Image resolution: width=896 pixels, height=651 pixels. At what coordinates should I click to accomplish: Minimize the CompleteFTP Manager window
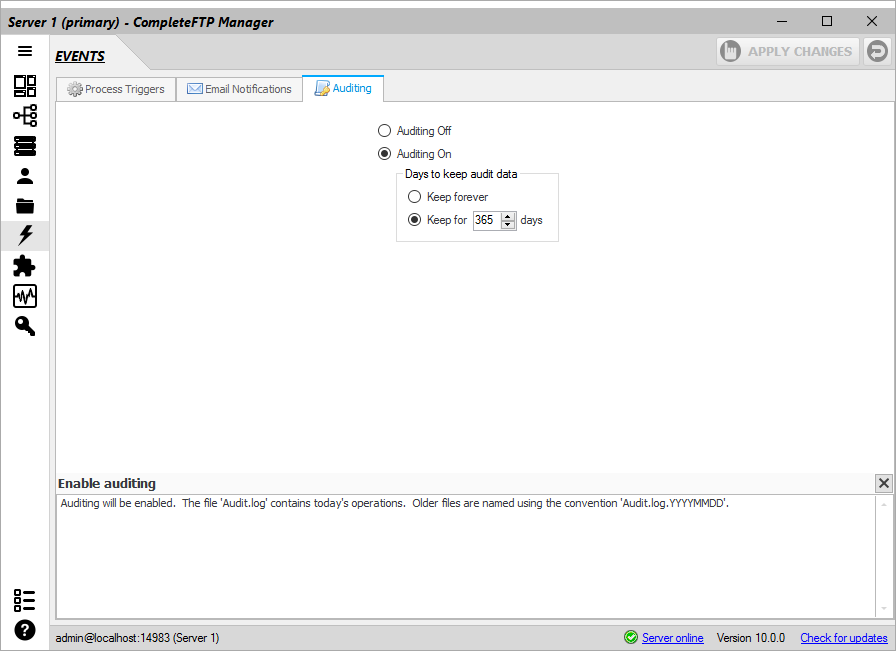tap(782, 21)
